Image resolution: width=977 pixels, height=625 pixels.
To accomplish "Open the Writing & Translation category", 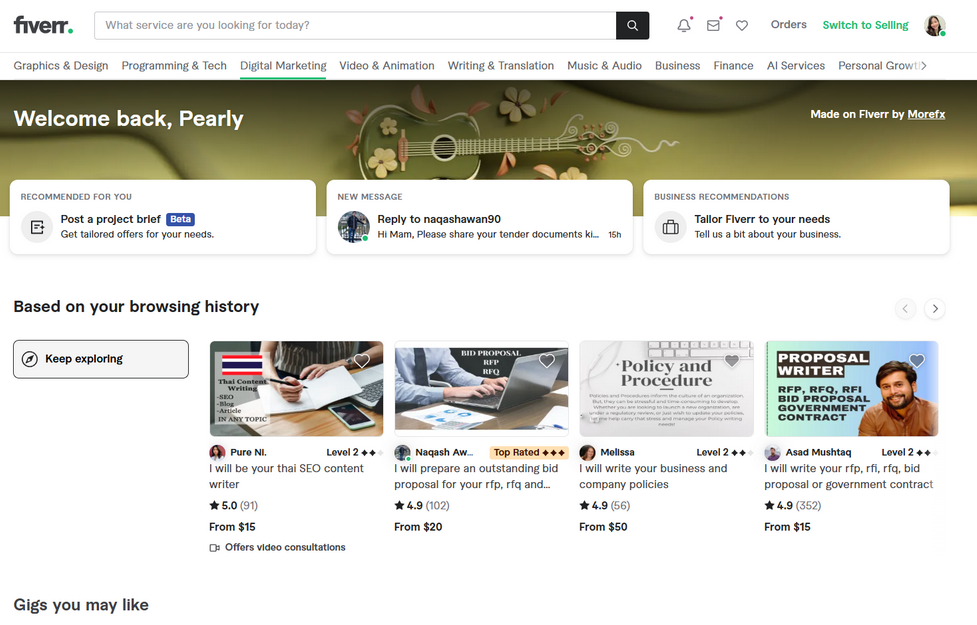I will pos(501,65).
